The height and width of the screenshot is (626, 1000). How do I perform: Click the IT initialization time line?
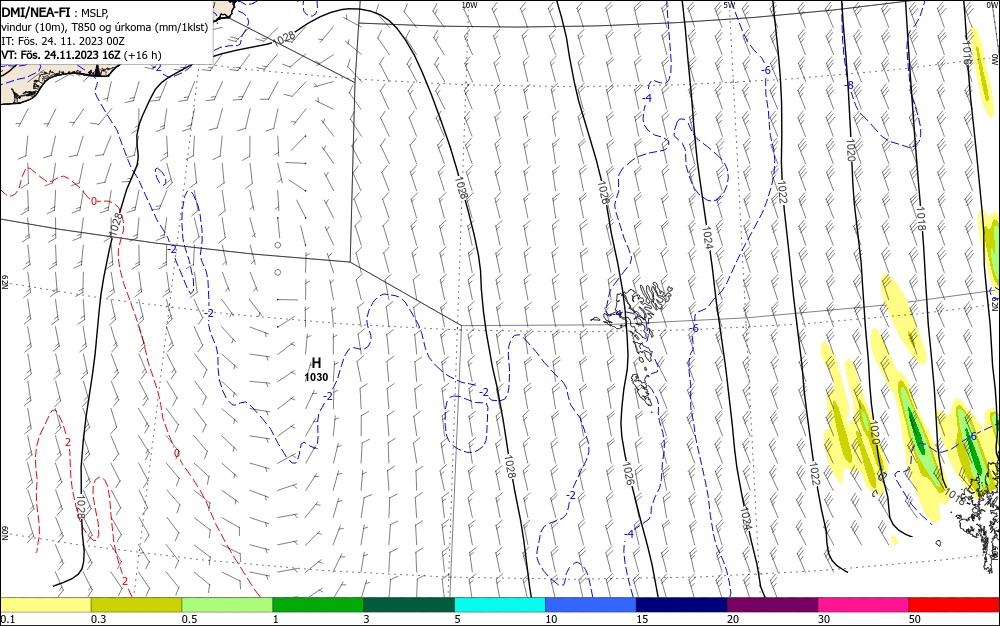pos(62,41)
